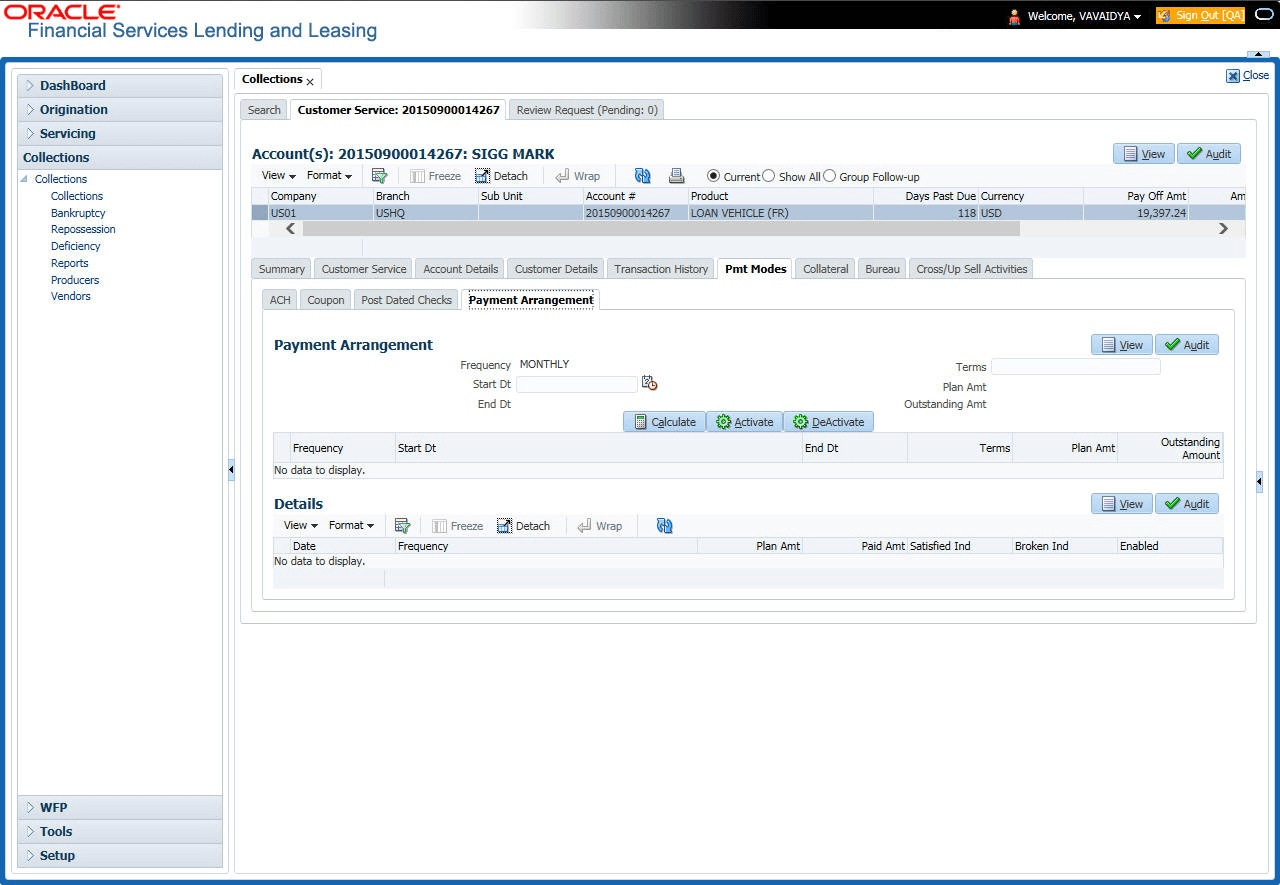Click the refresh icon in Details toolbar
This screenshot has width=1280, height=885.
[x=664, y=526]
